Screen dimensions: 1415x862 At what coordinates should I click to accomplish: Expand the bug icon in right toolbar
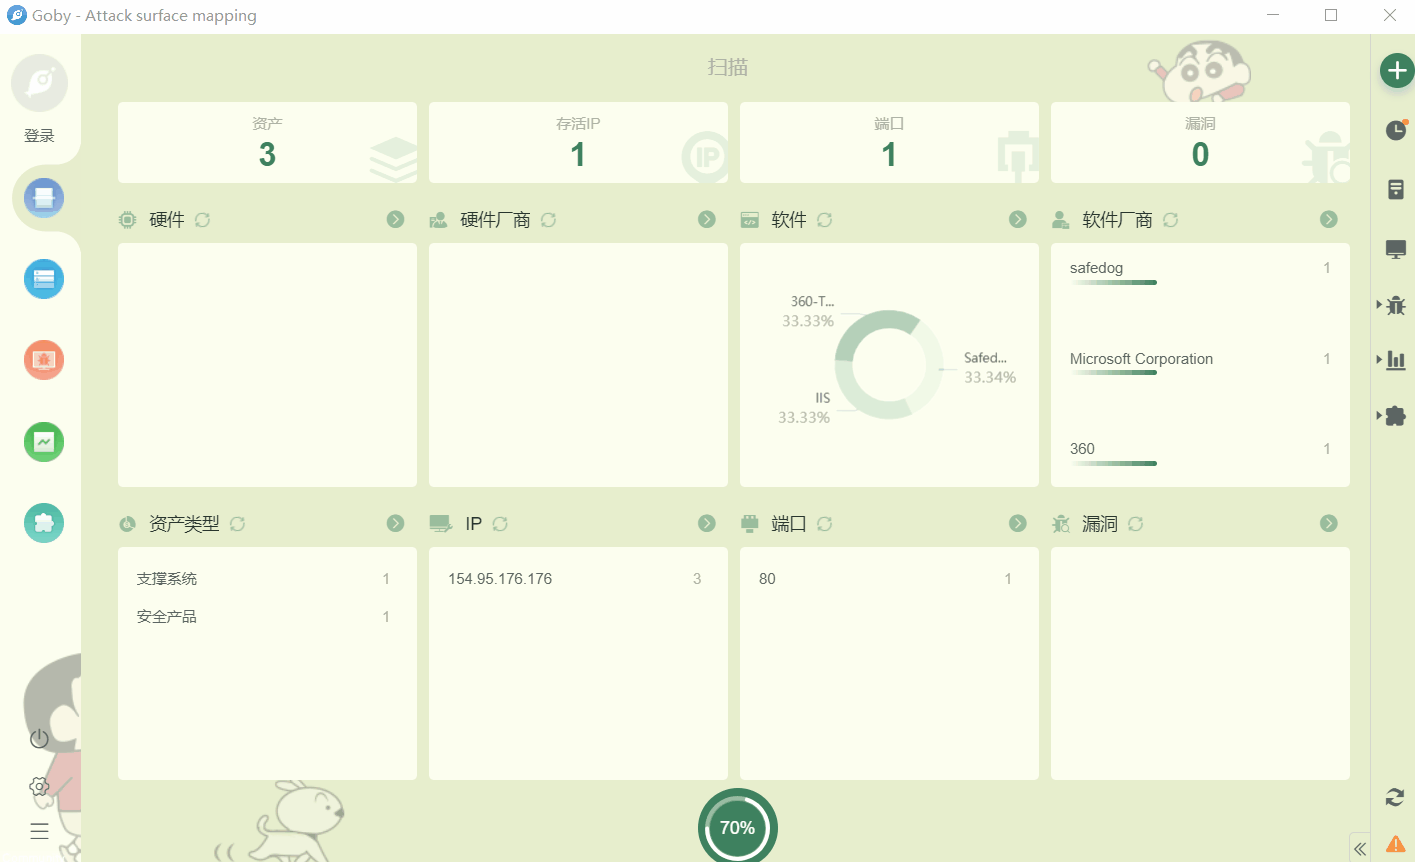(x=1396, y=305)
